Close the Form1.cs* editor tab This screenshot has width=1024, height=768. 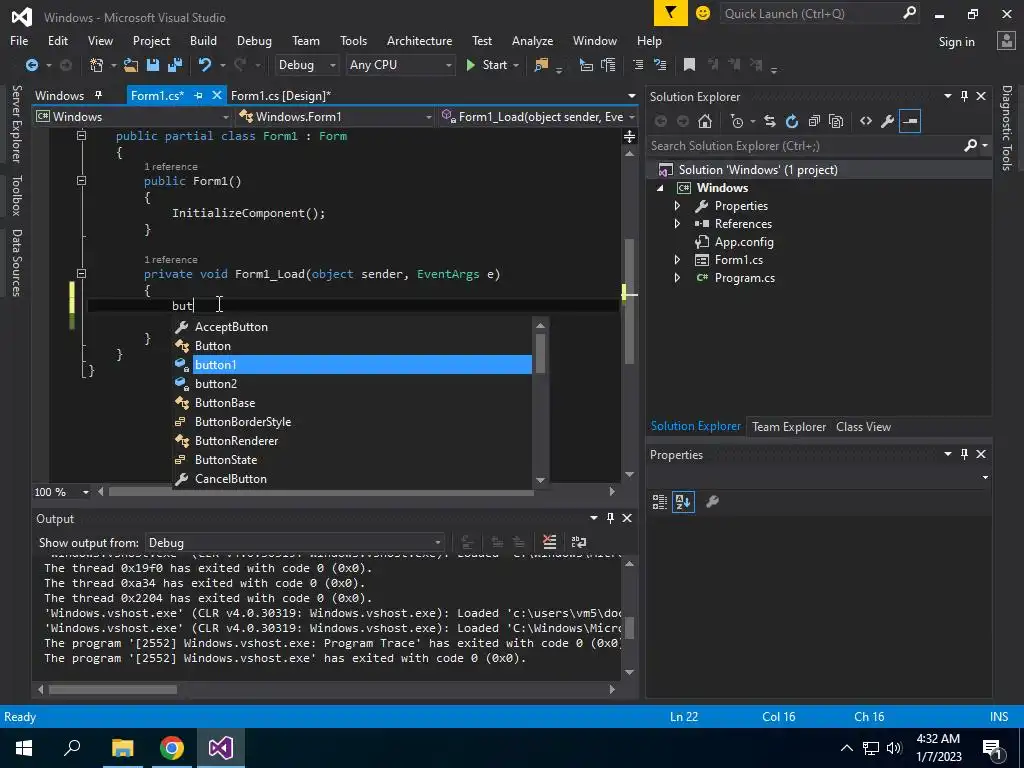pyautogui.click(x=216, y=95)
